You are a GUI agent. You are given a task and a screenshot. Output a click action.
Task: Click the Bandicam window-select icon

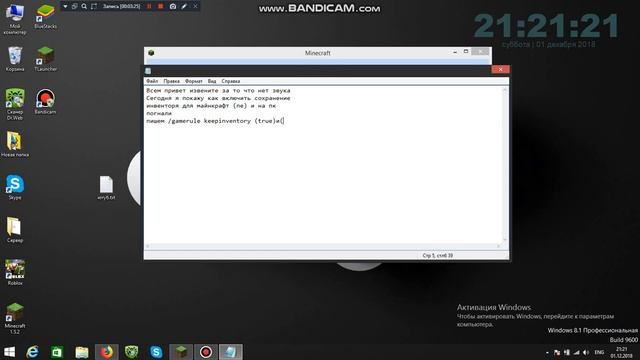pyautogui.click(x=74, y=6)
